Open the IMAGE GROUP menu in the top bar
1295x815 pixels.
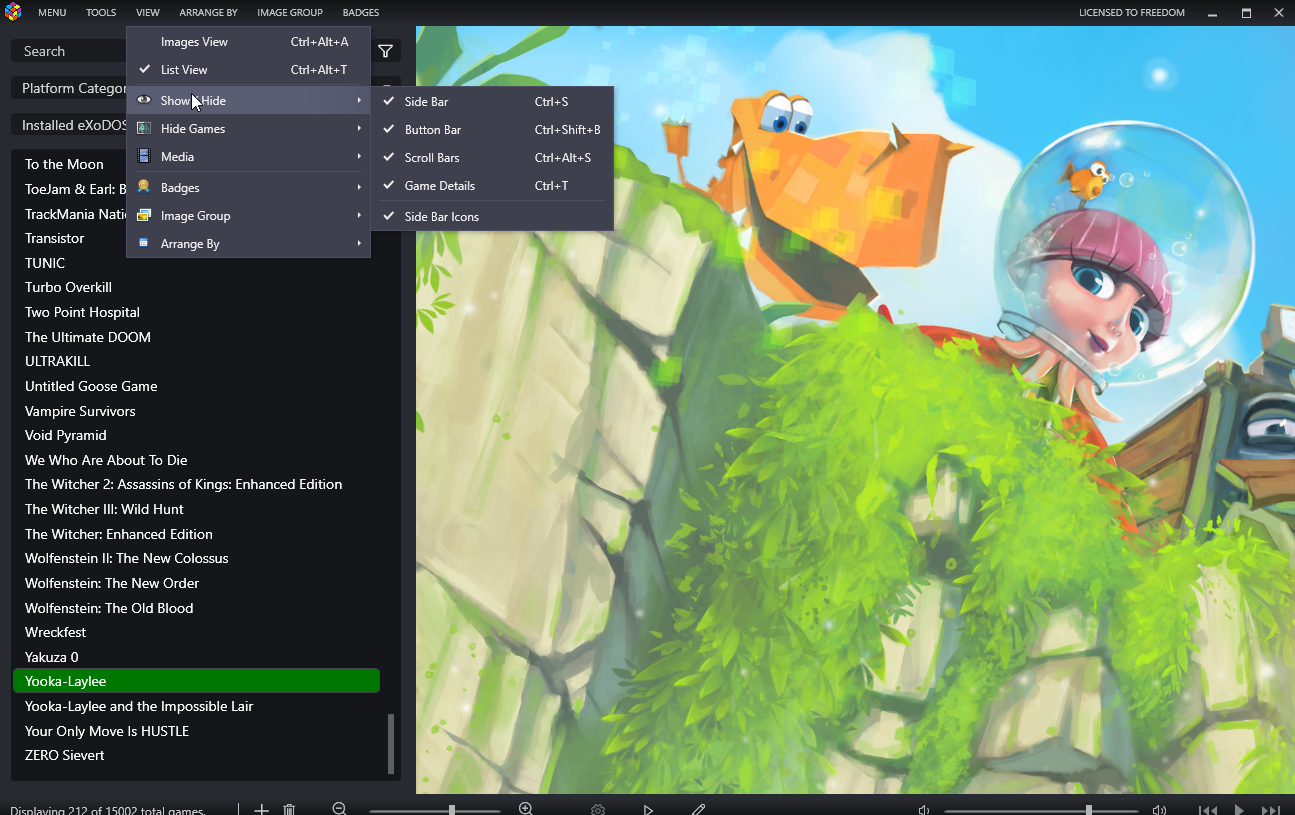click(290, 13)
